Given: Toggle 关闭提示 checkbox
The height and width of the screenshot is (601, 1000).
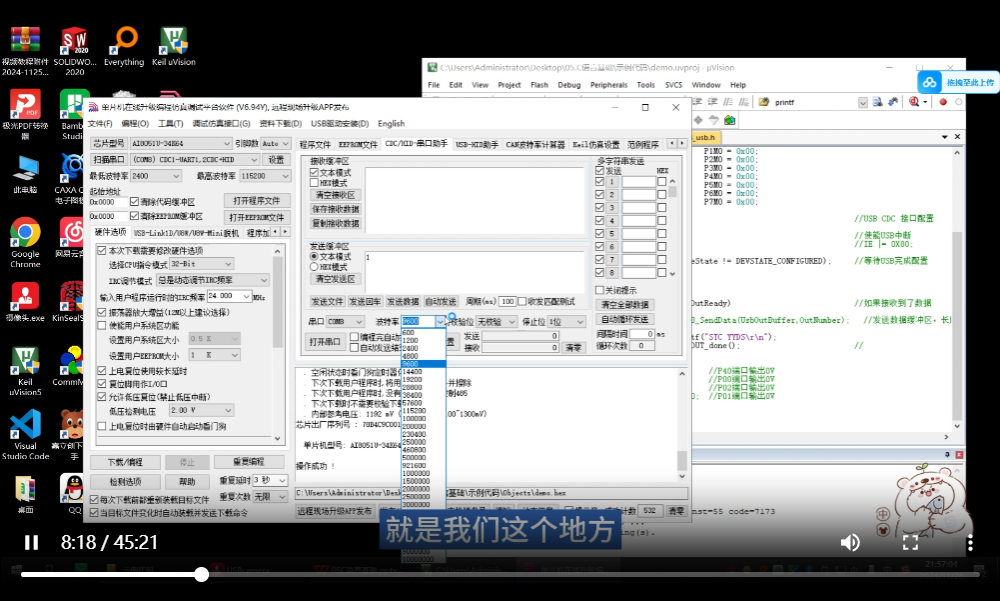Looking at the screenshot, I should [x=599, y=290].
